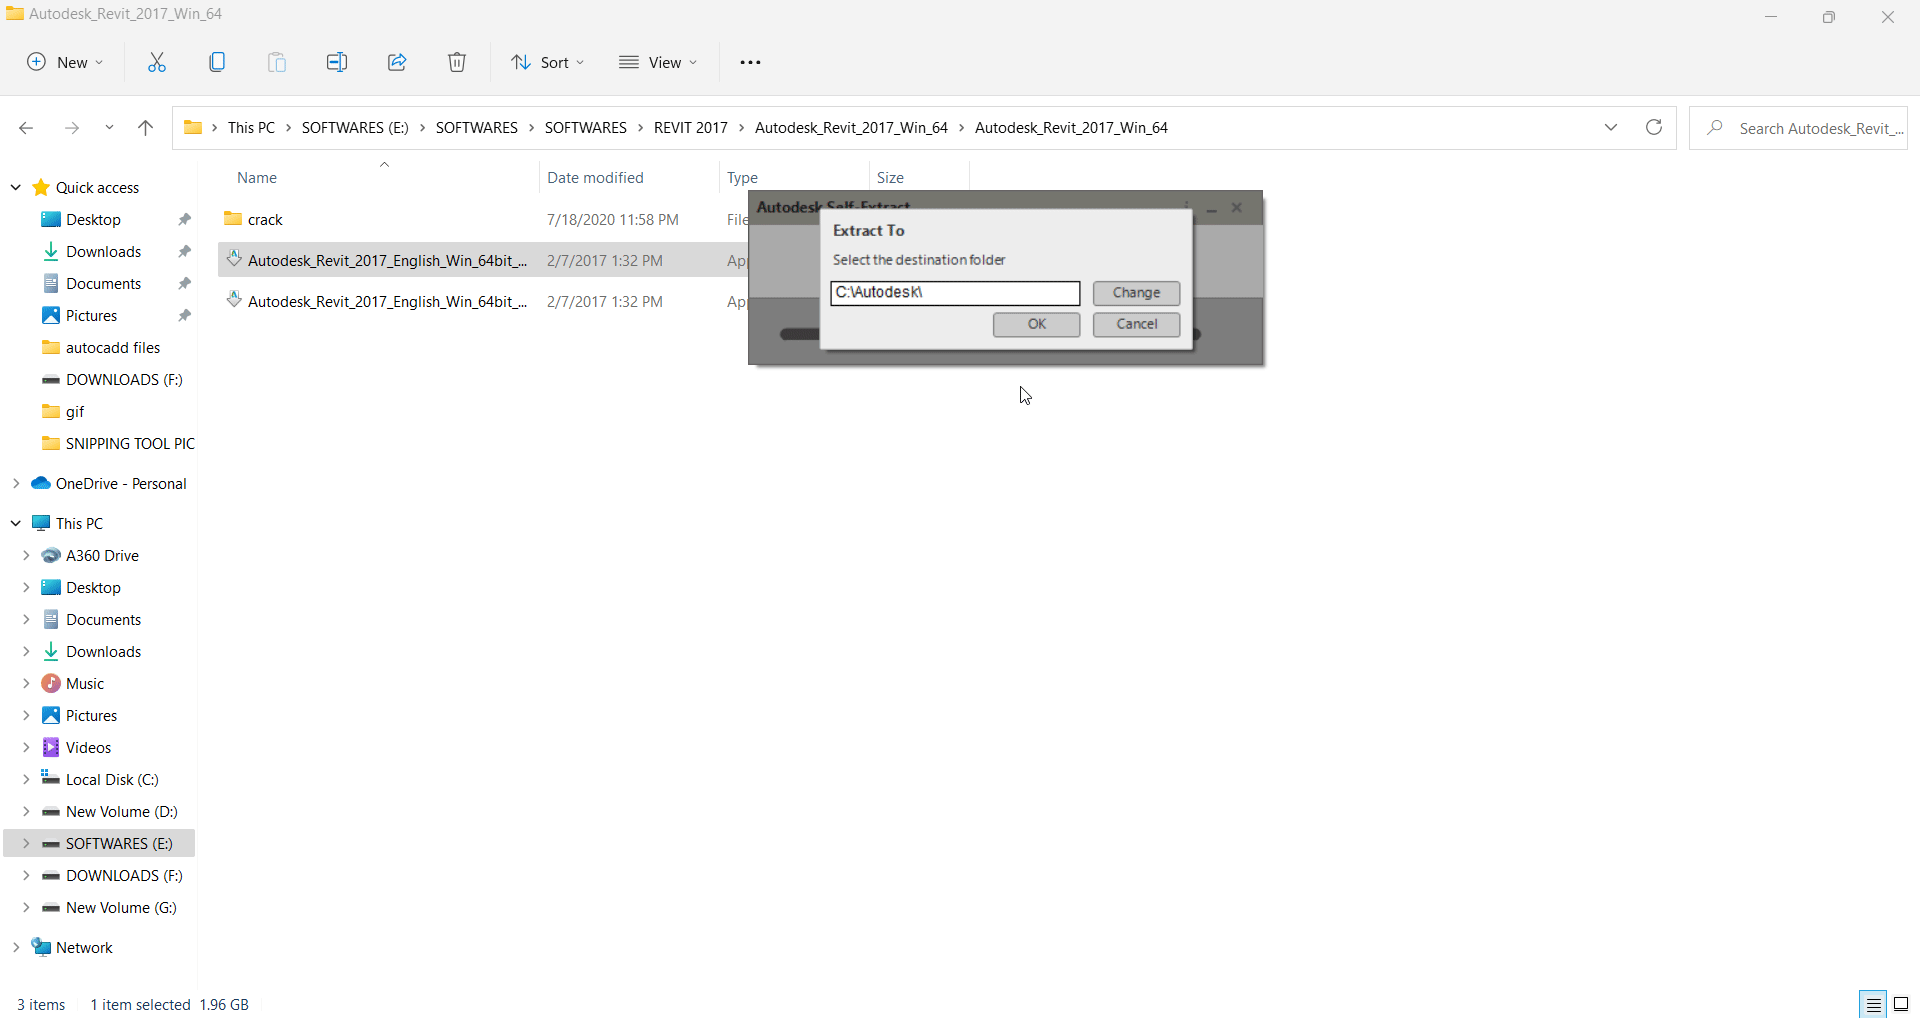Click the Rename icon in toolbar
This screenshot has height=1018, width=1920.
[337, 62]
